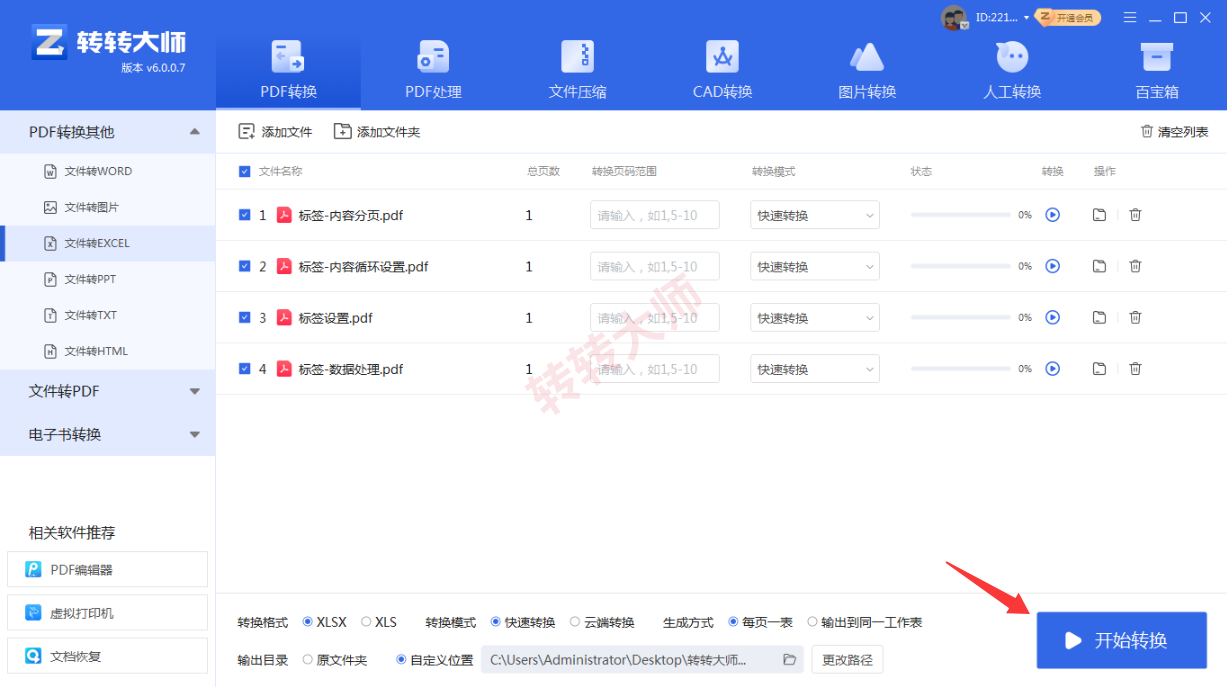
Task: Click PDF icon of 标签设置.pdf row
Action: 284,317
